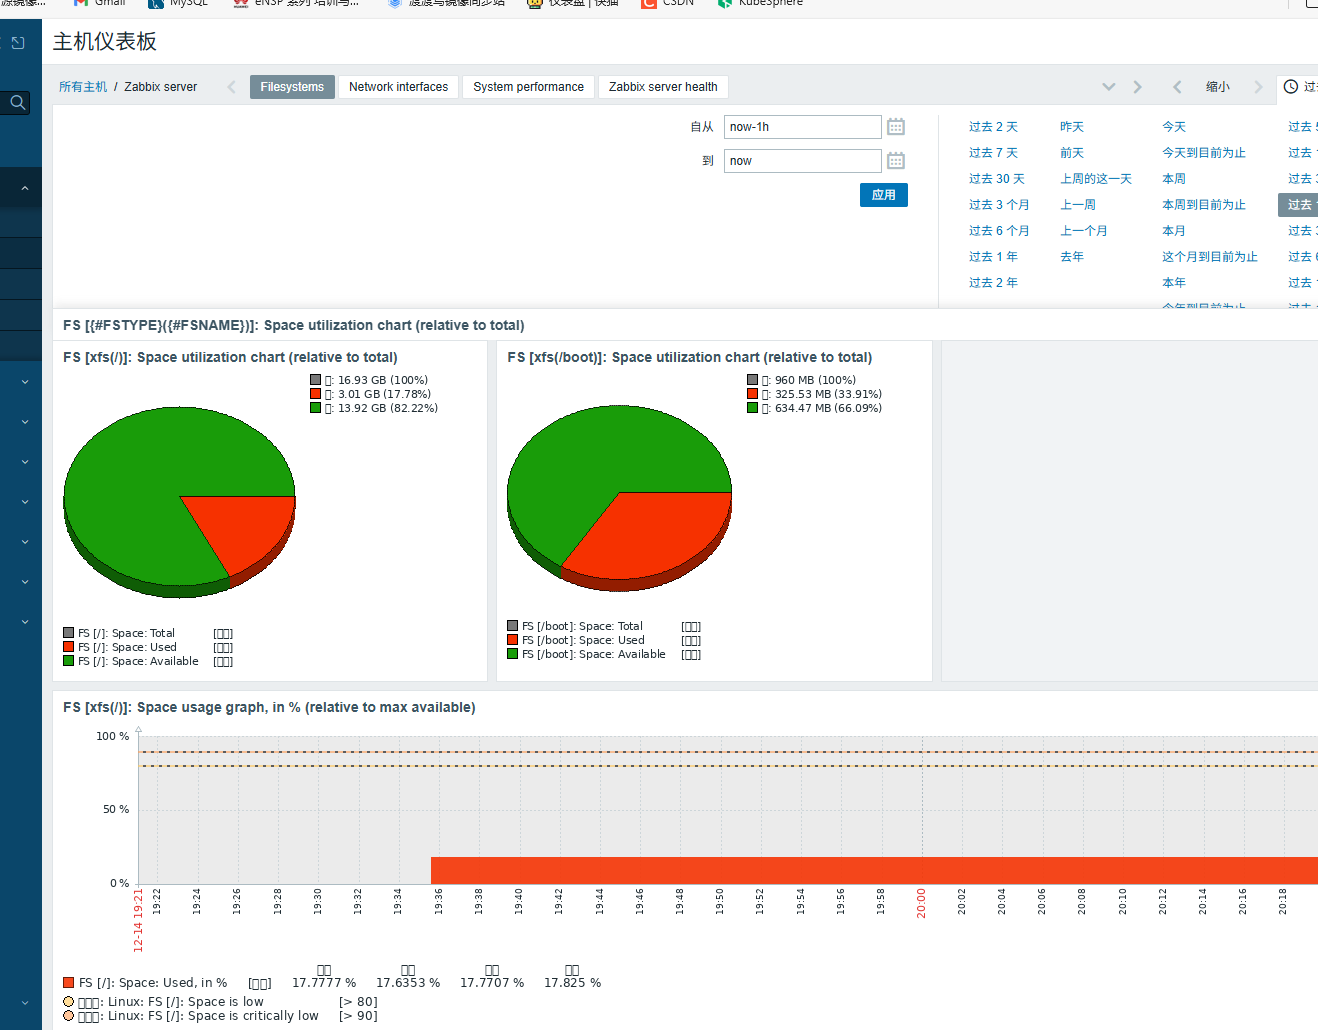Select the 过去 2 天 time range
This screenshot has height=1030, width=1318.
pyautogui.click(x=993, y=127)
